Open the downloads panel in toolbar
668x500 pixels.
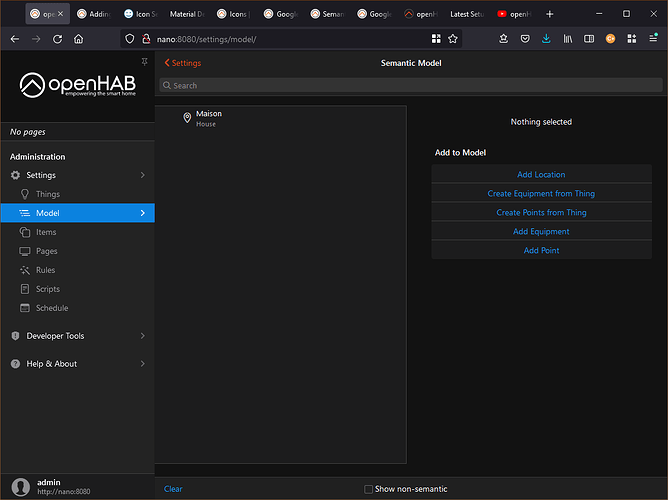(546, 39)
